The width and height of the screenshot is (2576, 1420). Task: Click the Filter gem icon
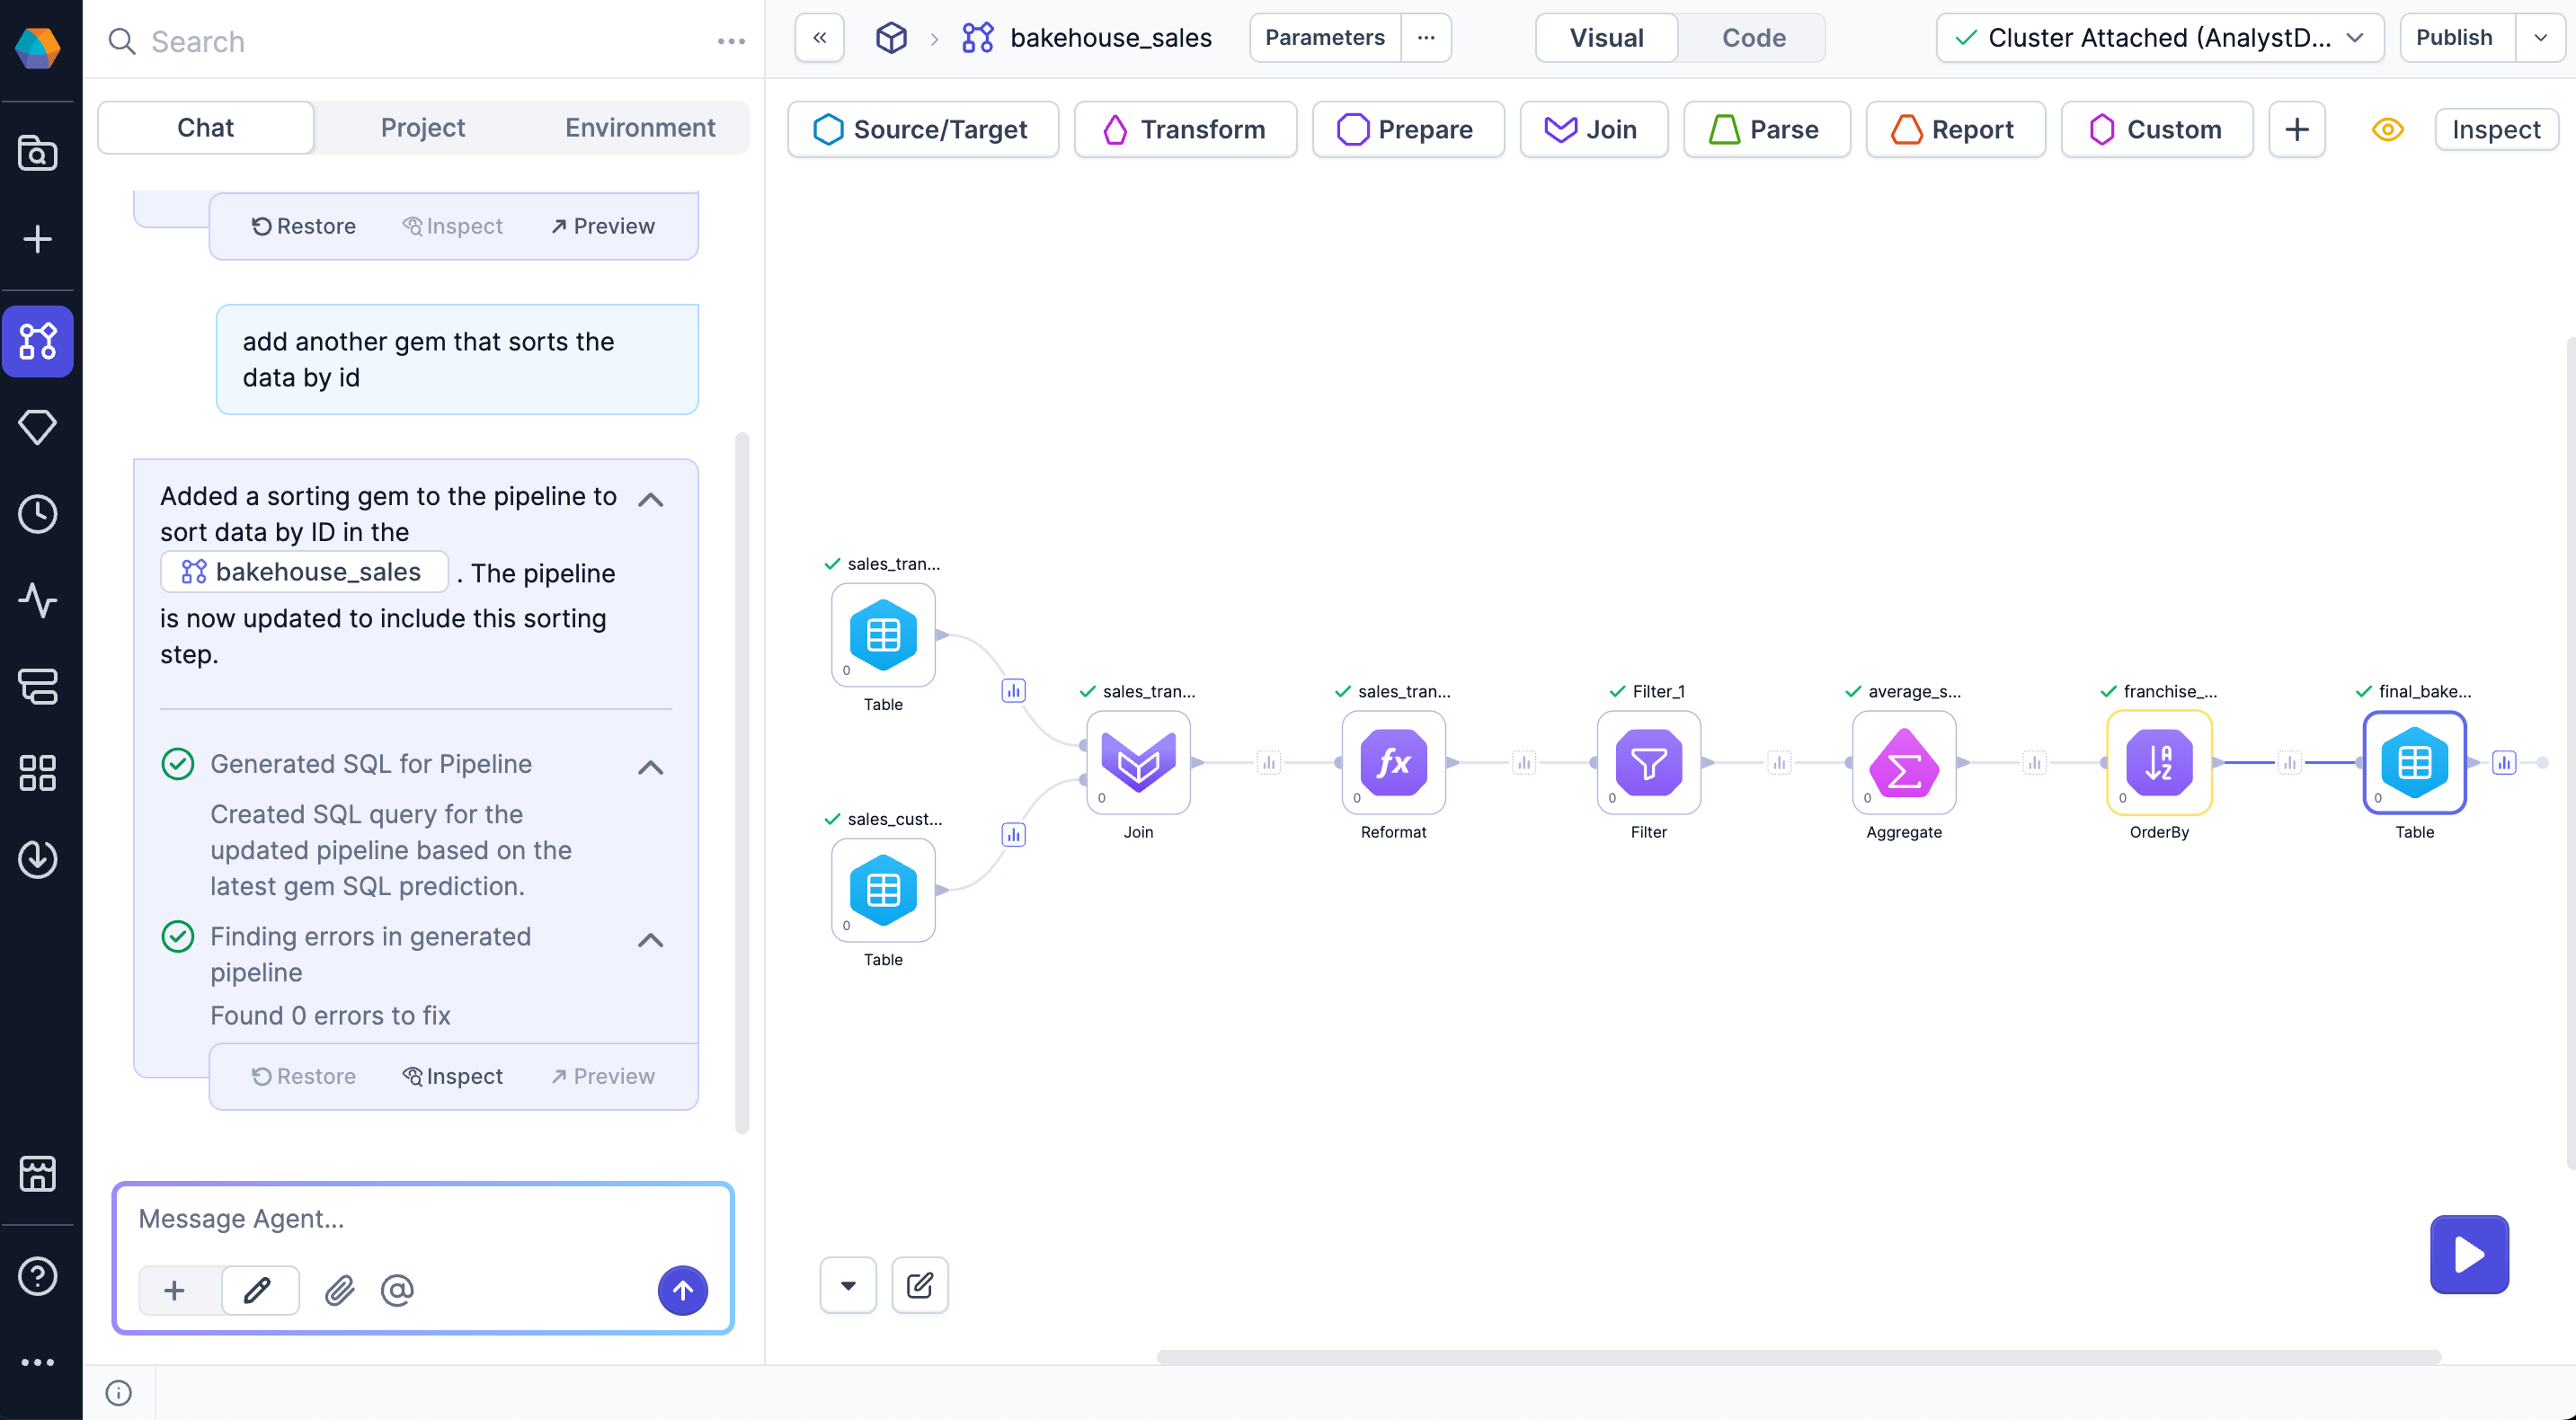coord(1648,762)
